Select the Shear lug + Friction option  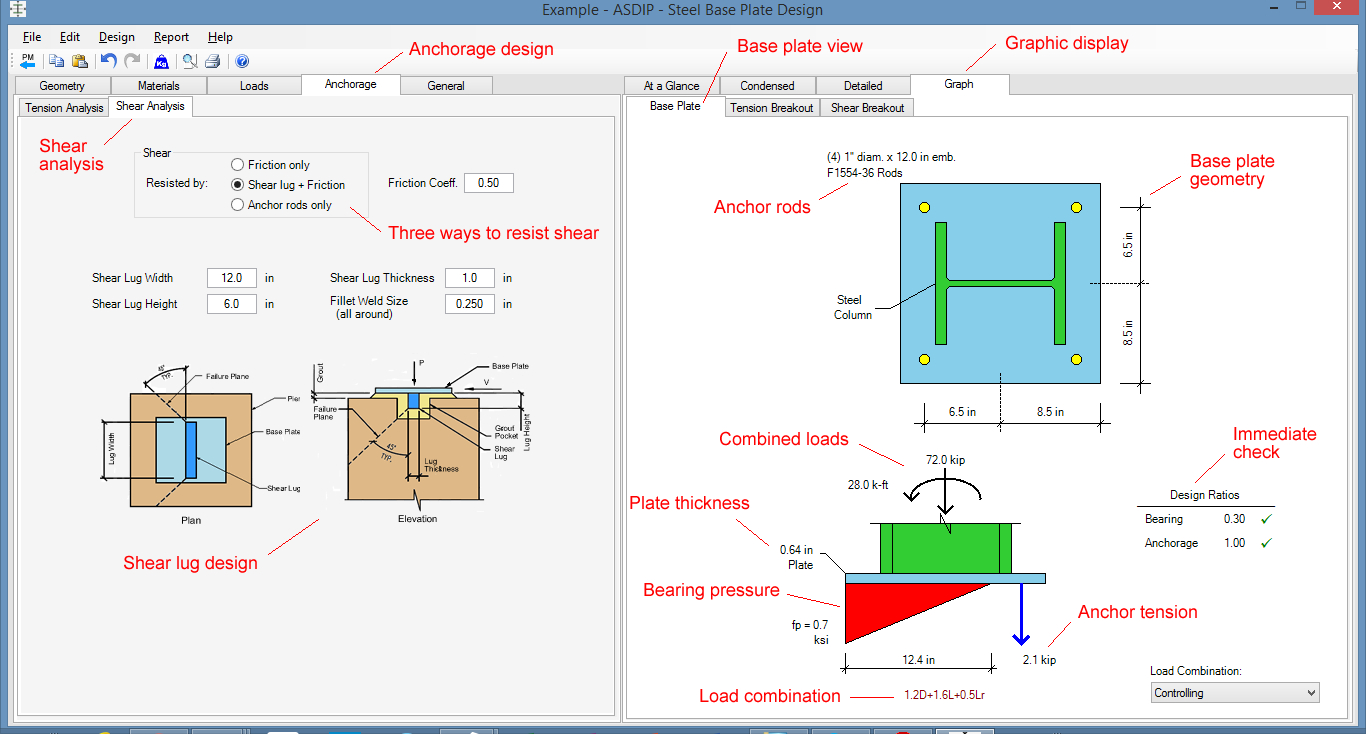click(x=237, y=183)
